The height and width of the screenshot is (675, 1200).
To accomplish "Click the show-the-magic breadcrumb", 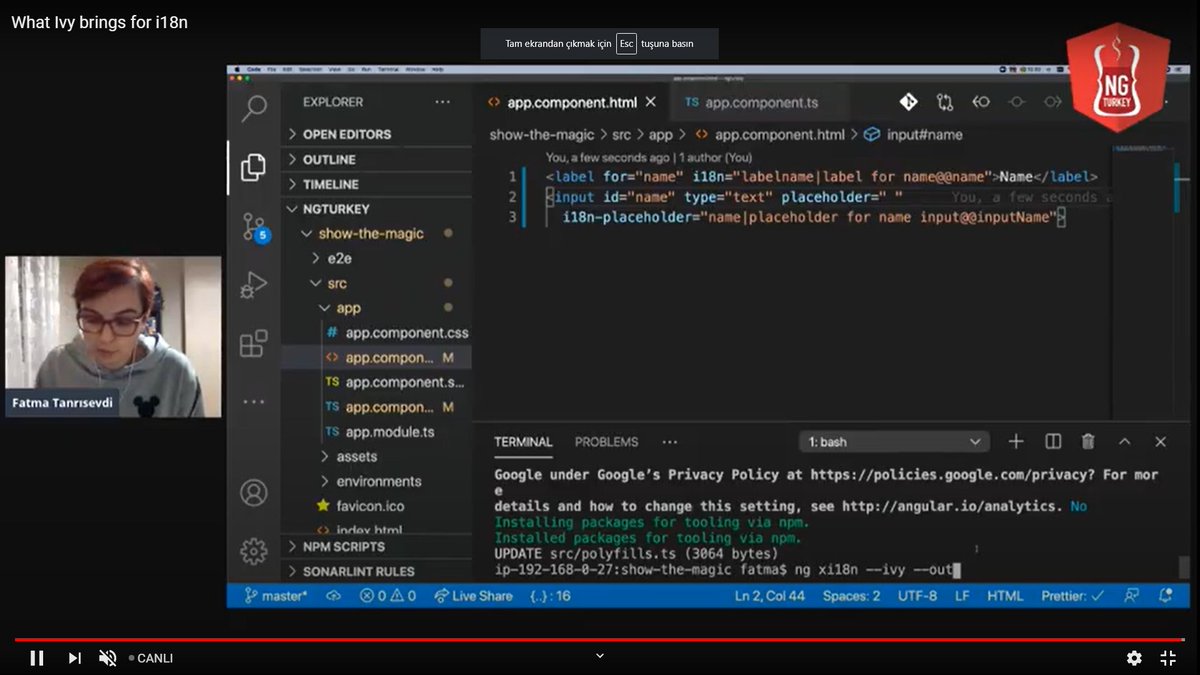I will point(541,134).
